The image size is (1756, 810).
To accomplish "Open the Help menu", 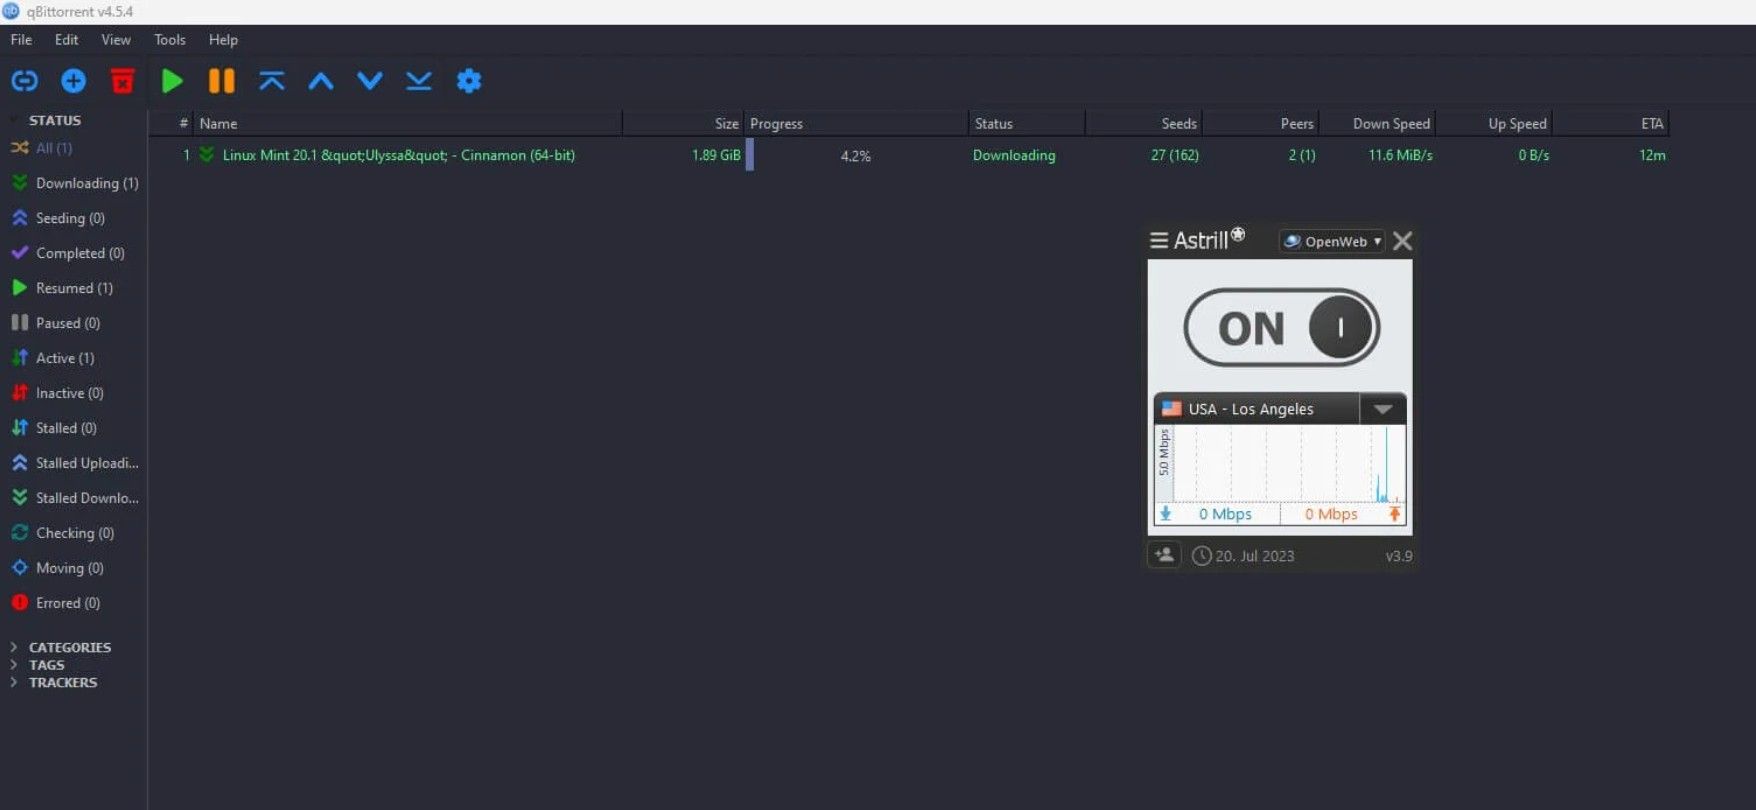I will (223, 40).
